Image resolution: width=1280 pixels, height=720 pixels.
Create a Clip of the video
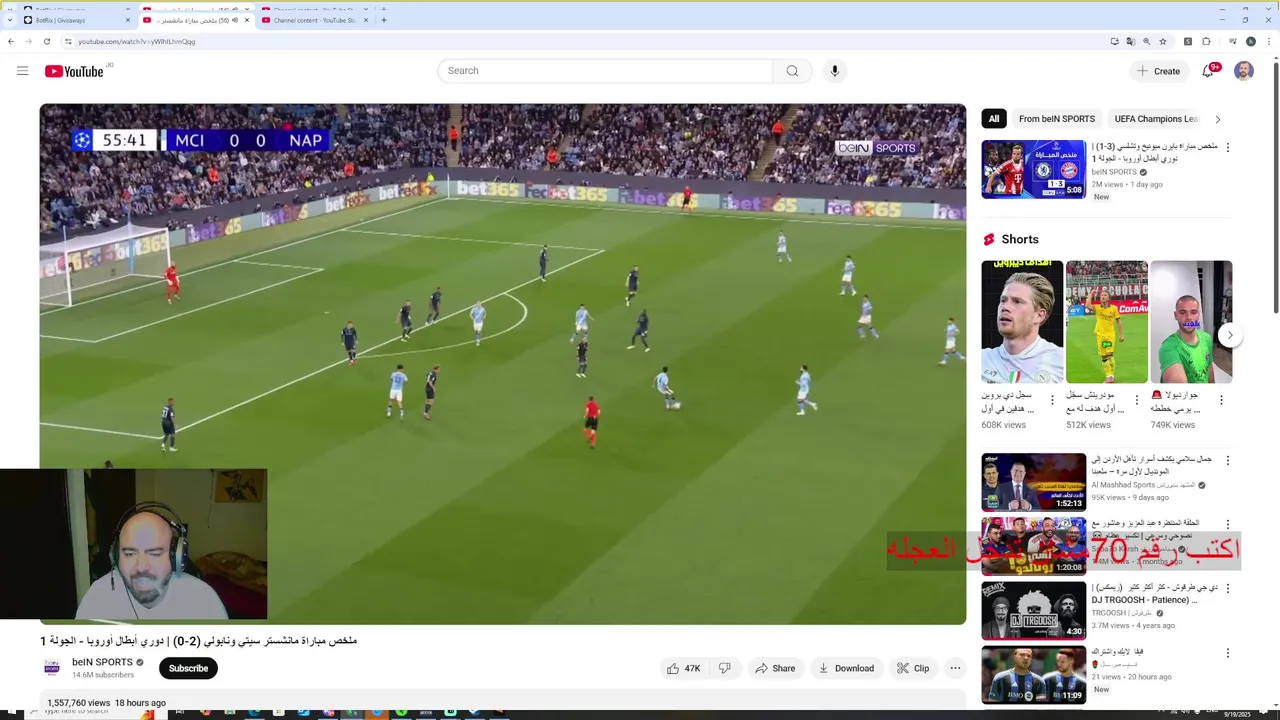[913, 668]
